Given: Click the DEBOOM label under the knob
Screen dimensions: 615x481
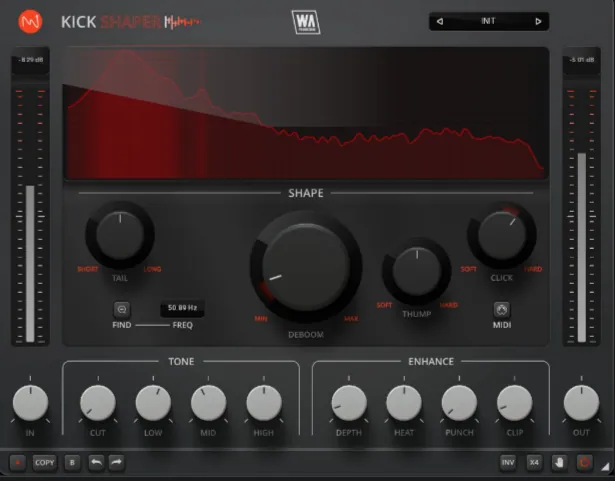Looking at the screenshot, I should [306, 335].
